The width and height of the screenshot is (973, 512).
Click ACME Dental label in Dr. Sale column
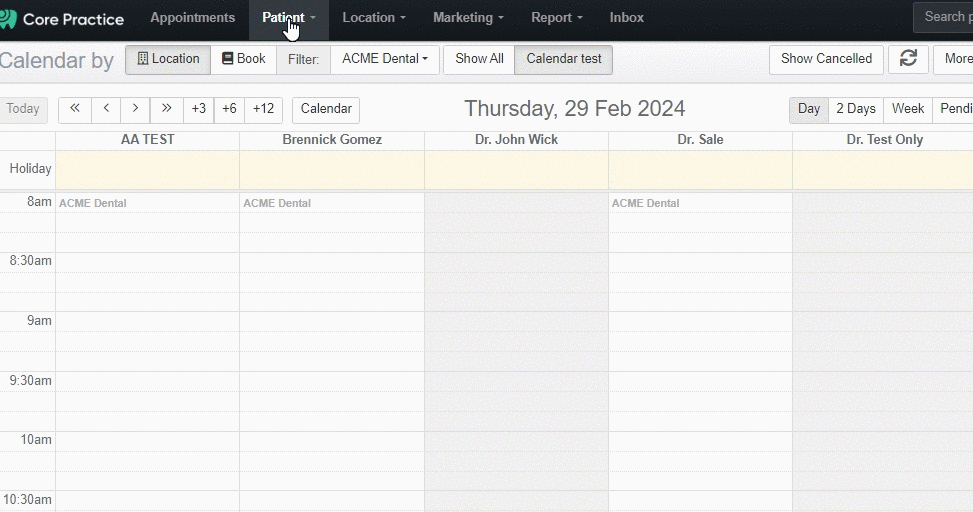(x=645, y=204)
